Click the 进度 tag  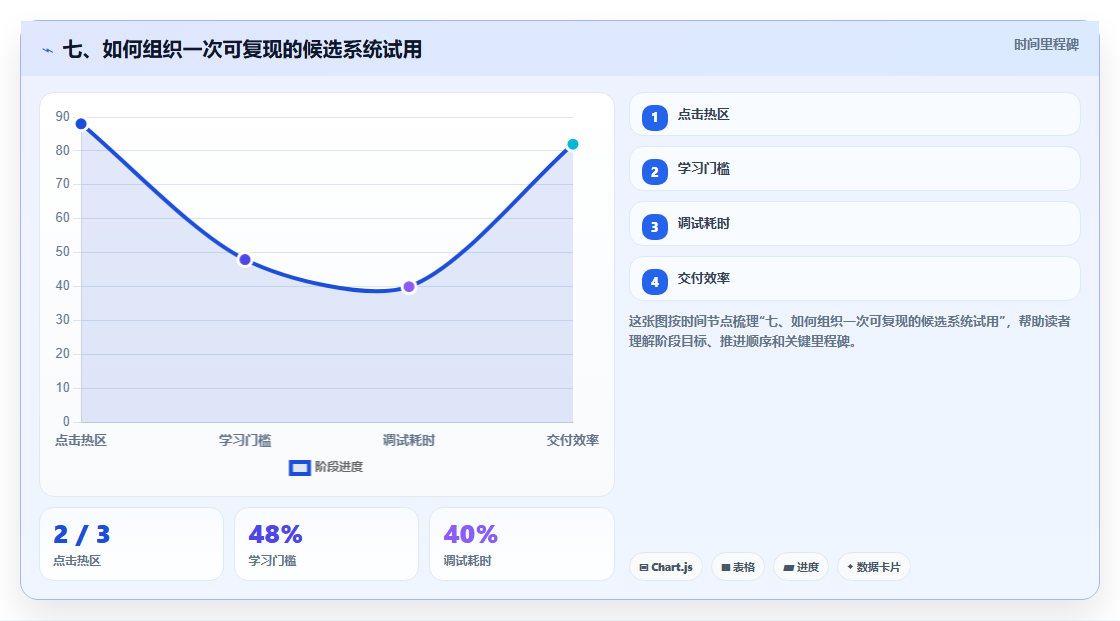[801, 567]
